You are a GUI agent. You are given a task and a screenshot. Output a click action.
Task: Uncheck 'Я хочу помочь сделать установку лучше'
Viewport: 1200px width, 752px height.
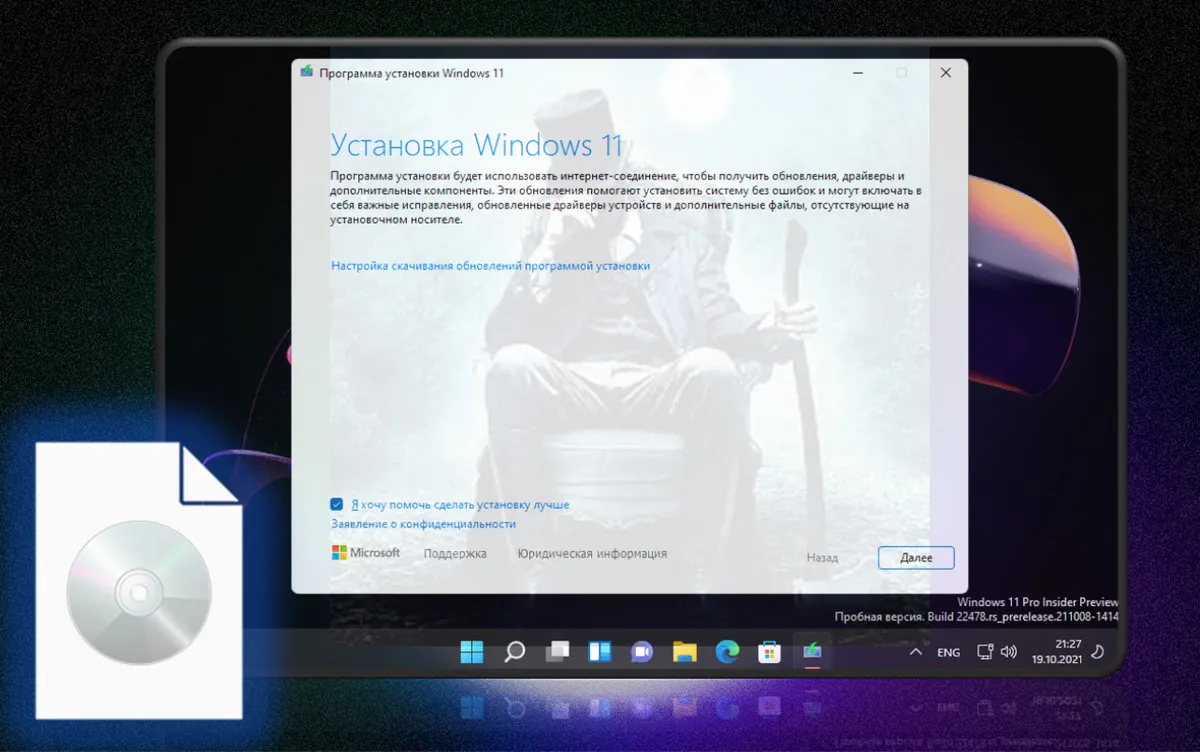pos(337,505)
